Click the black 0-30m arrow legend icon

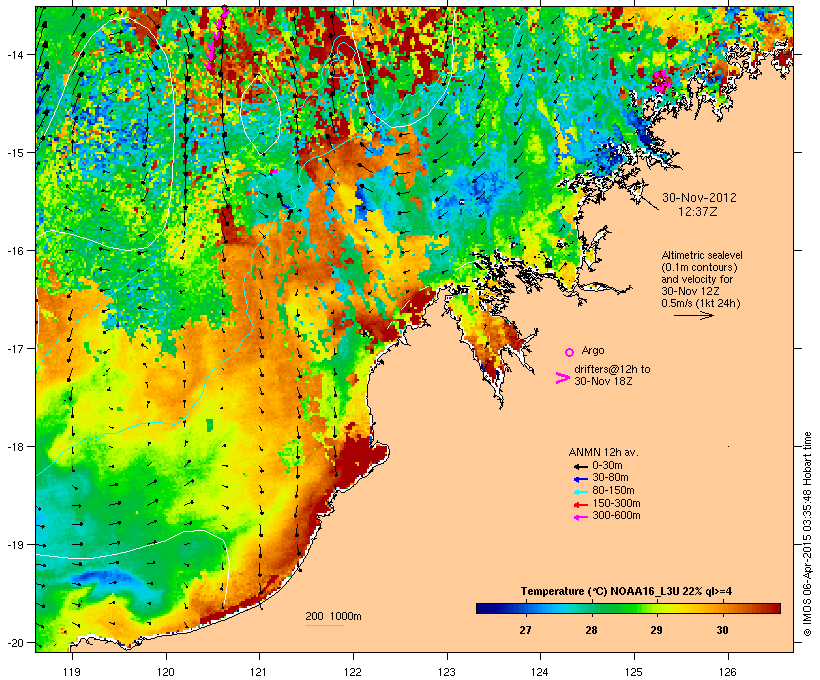coord(580,466)
